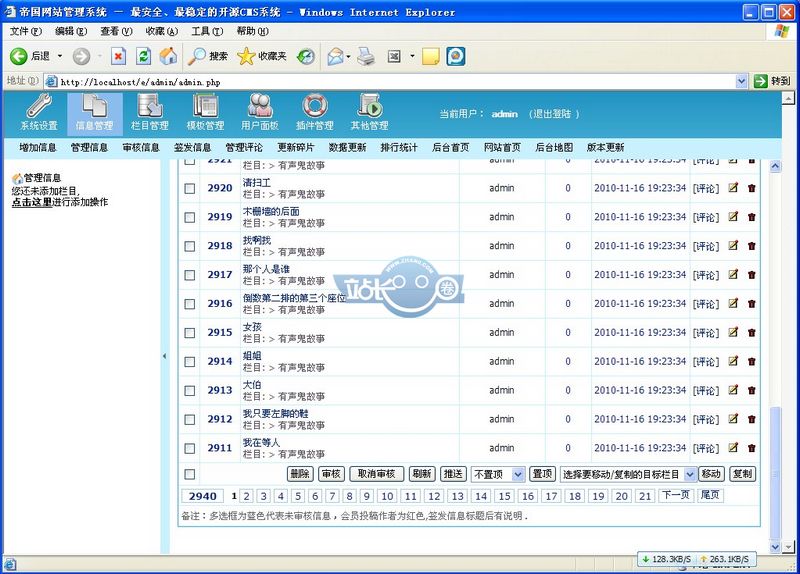This screenshot has height=574, width=800.
Task: Open the 不置顶 dropdown
Action: click(497, 474)
